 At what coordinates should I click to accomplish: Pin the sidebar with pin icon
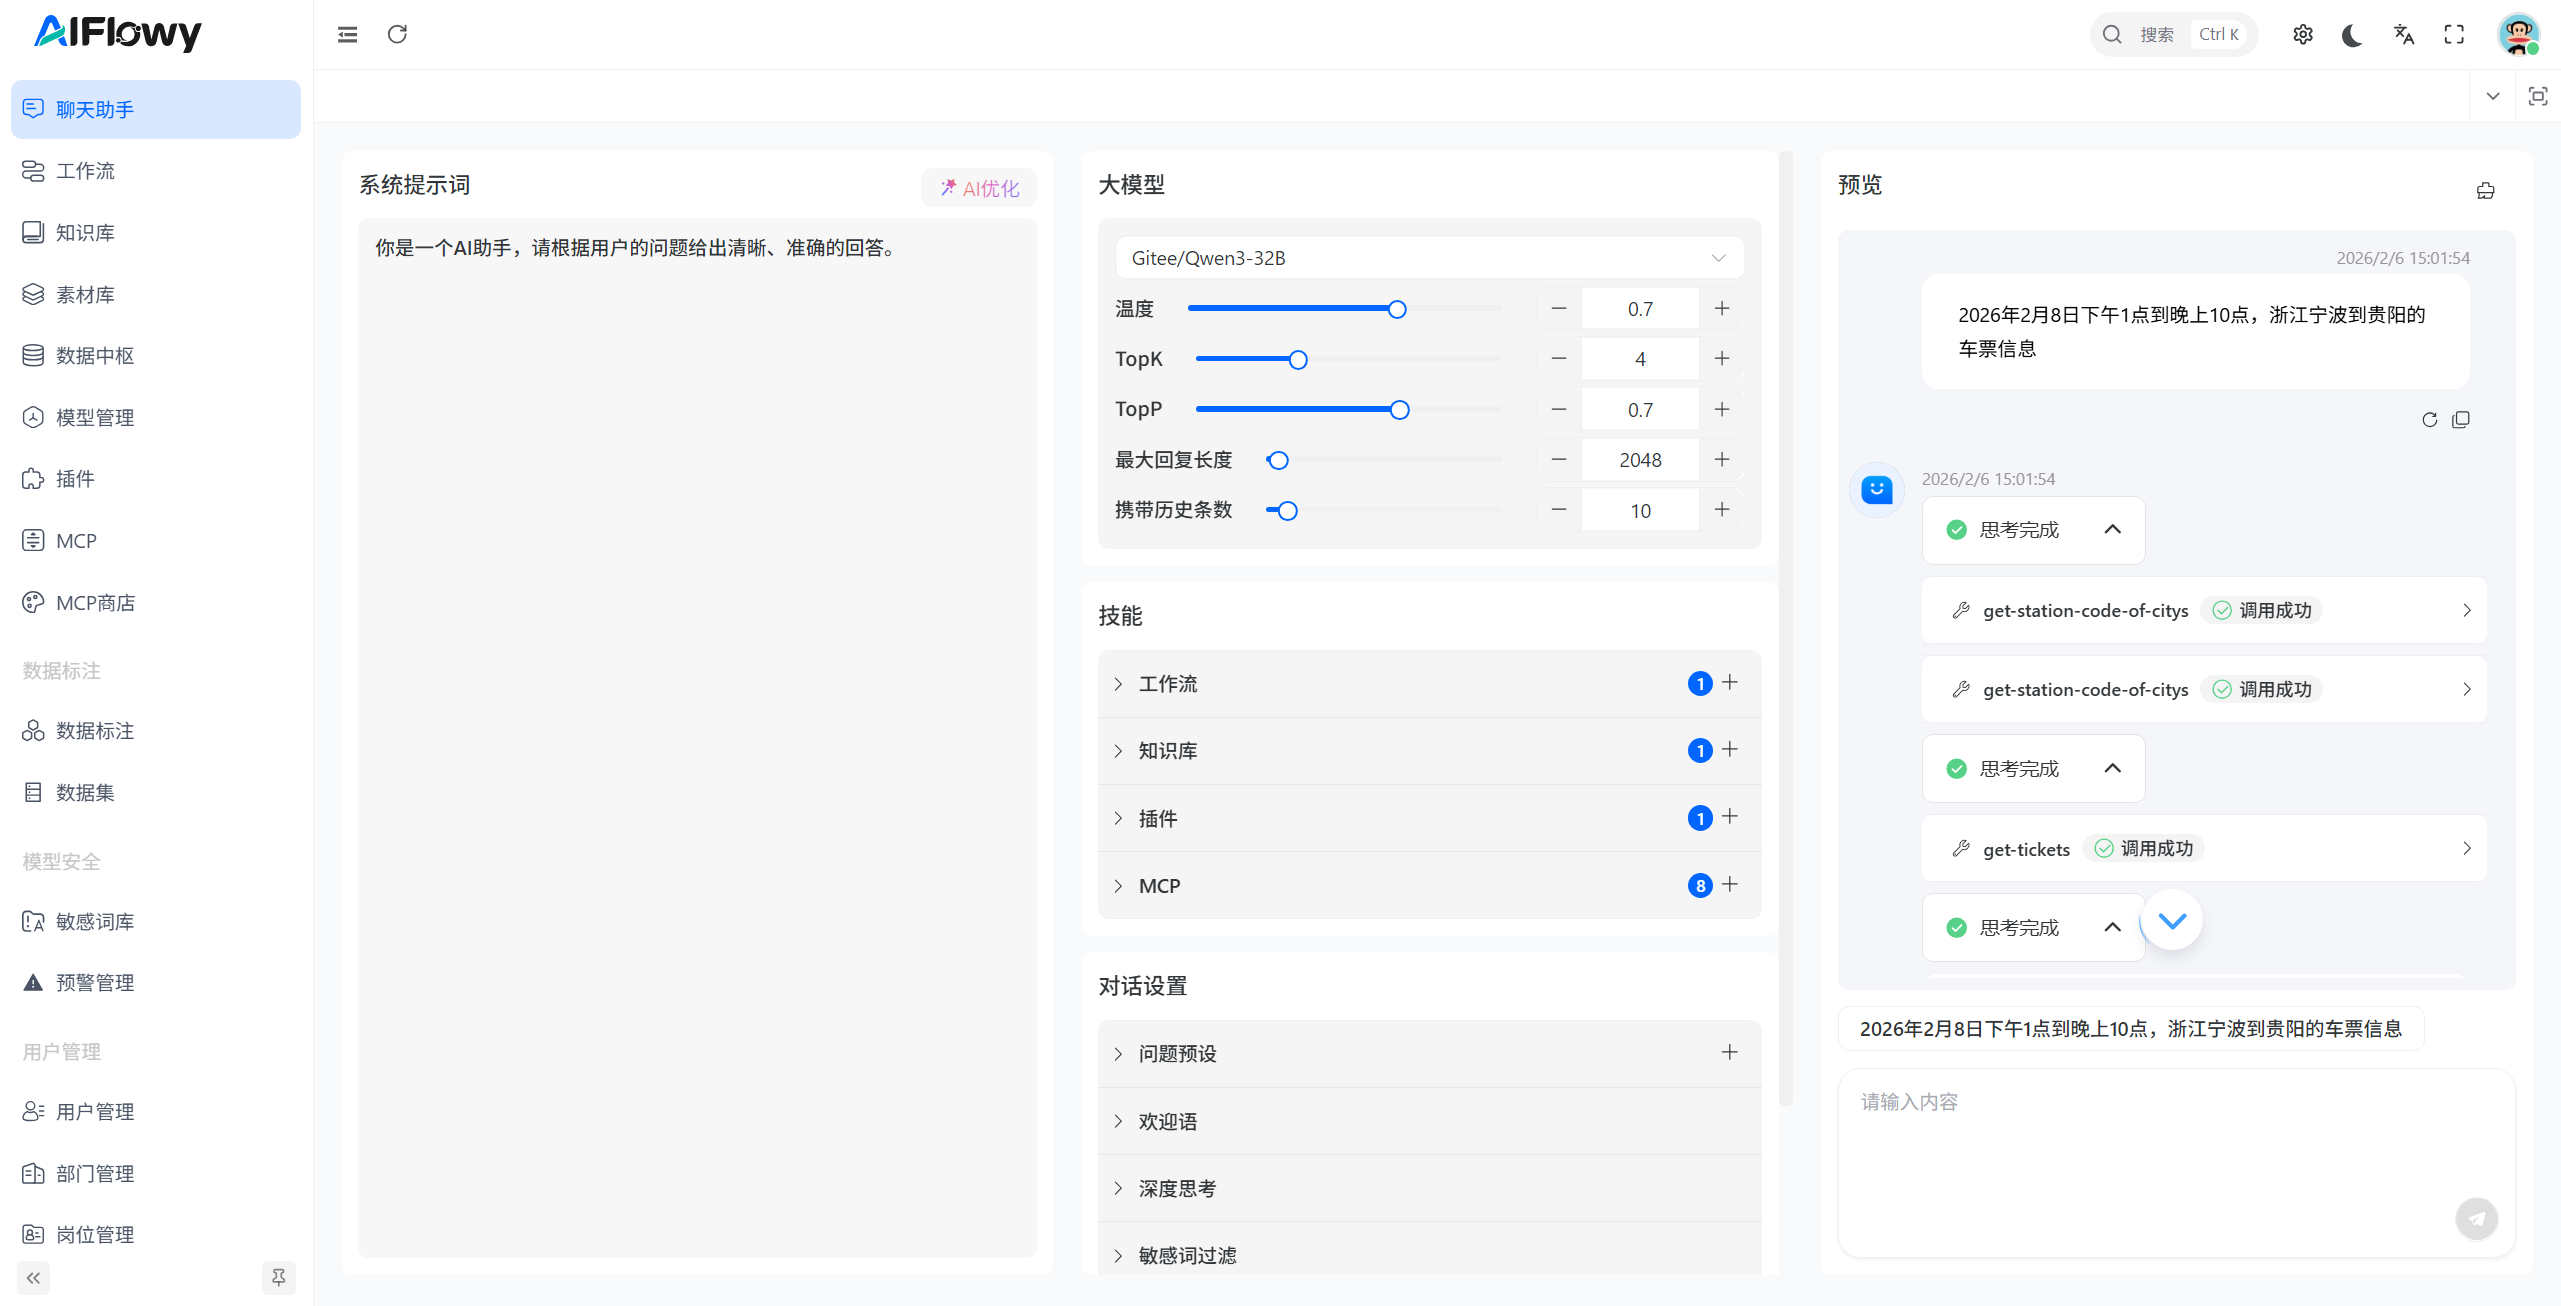[x=278, y=1277]
